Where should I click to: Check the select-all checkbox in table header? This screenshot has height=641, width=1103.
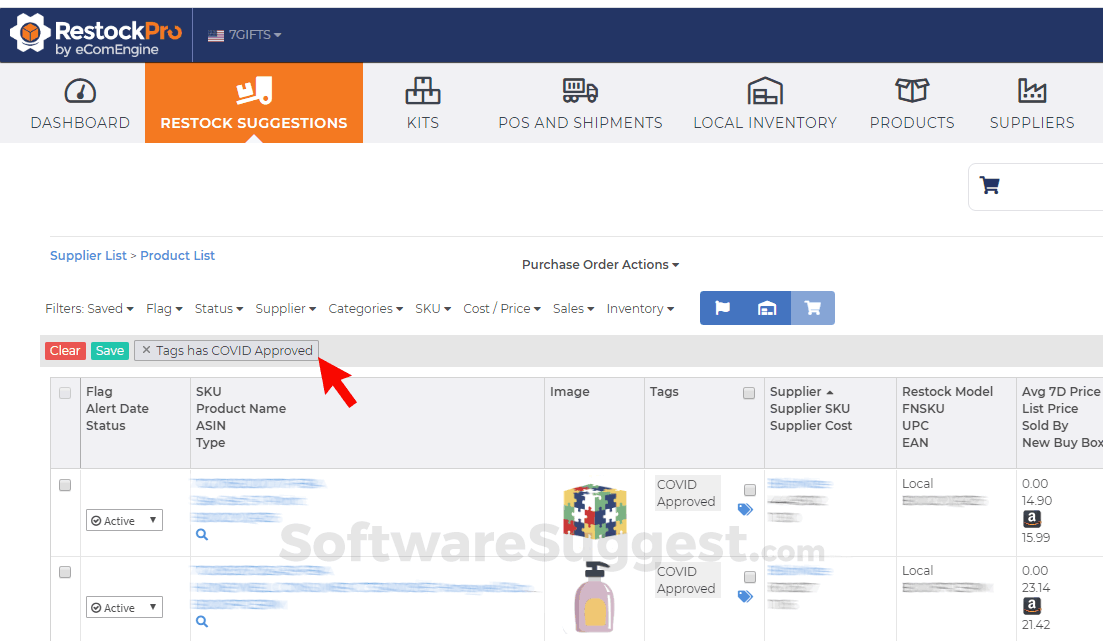(x=65, y=393)
